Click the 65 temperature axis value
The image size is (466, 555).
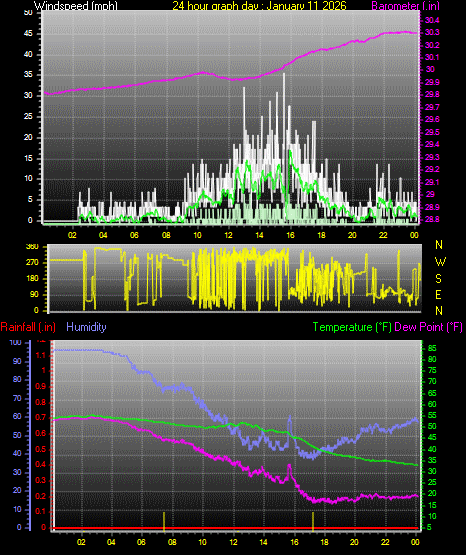pyautogui.click(x=432, y=393)
